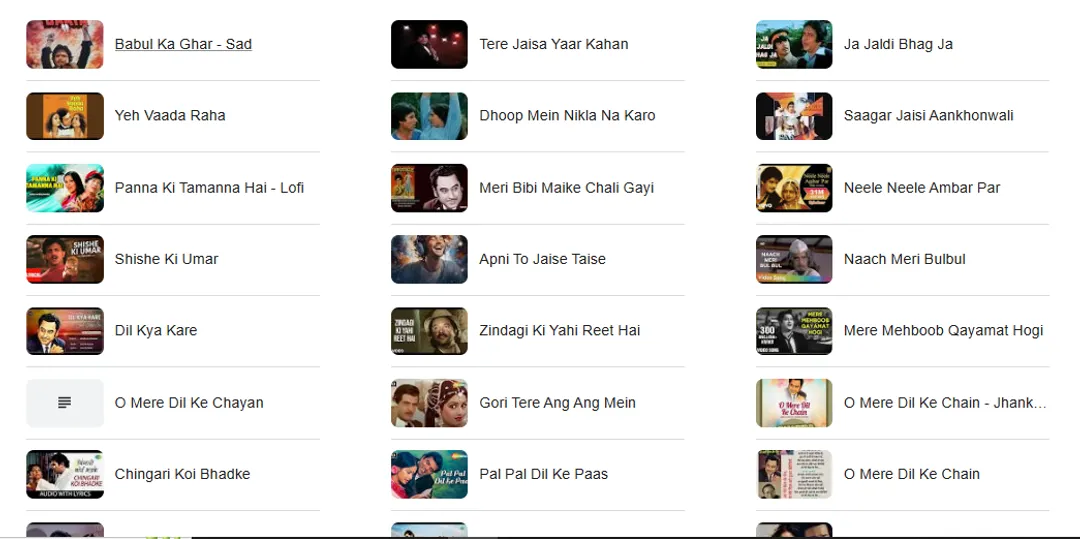1080x539 pixels.
Task: Click O Mere Dil Ke Chain - Jhankar title
Action: tap(945, 403)
